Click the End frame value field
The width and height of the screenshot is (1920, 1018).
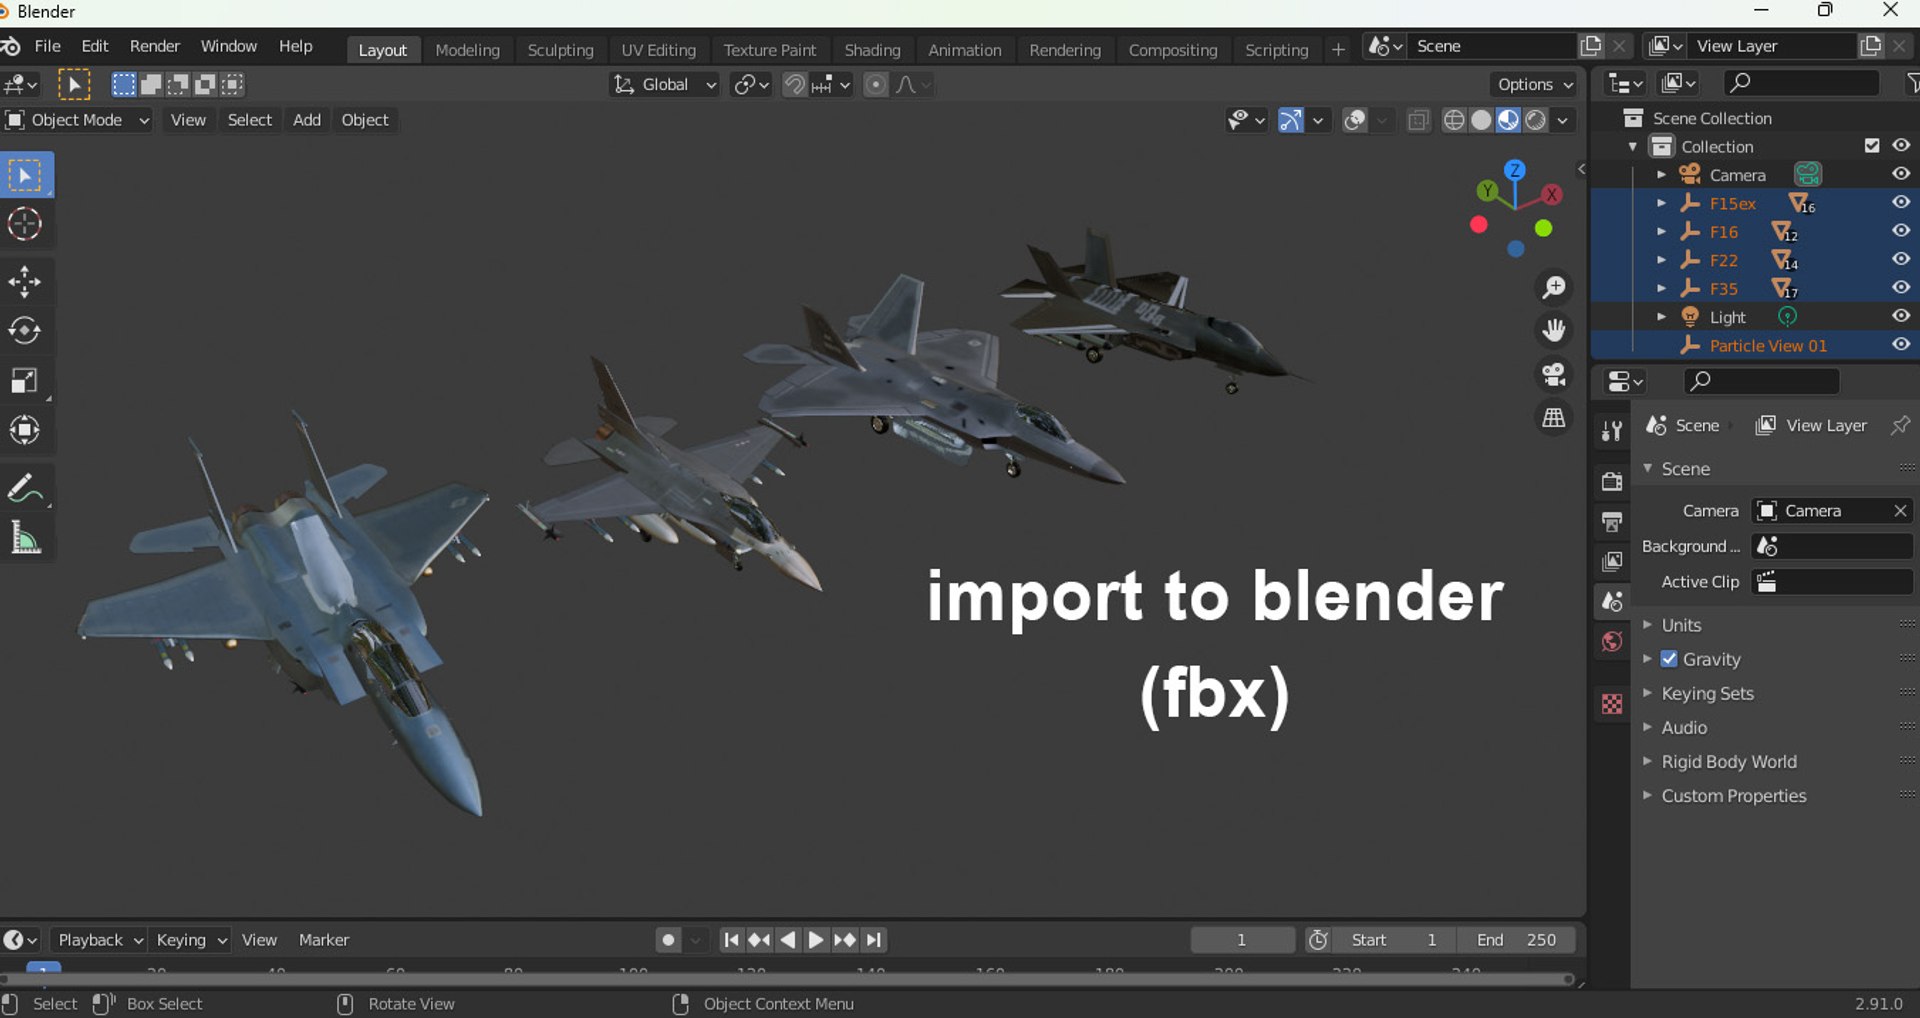(1518, 940)
